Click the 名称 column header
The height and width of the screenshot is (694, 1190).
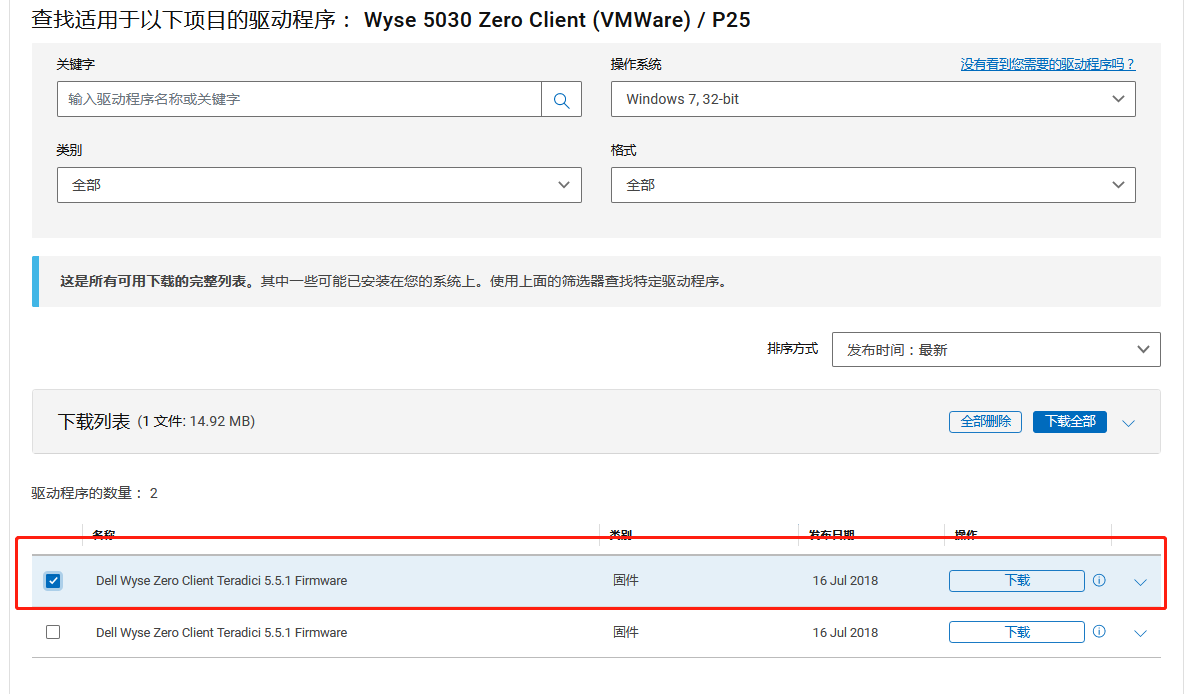pyautogui.click(x=103, y=536)
